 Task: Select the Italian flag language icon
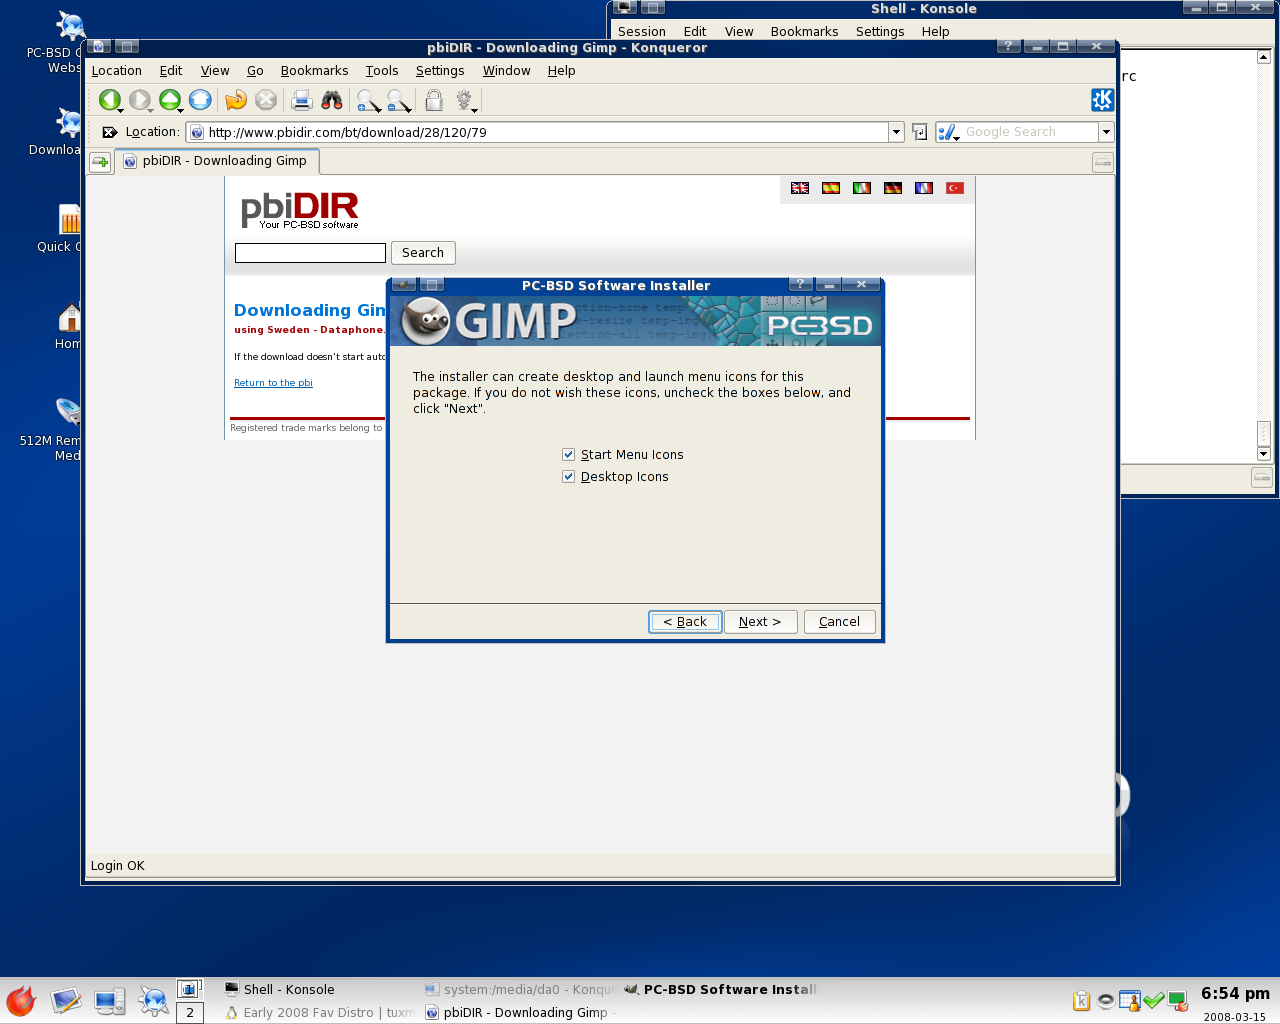tap(862, 188)
